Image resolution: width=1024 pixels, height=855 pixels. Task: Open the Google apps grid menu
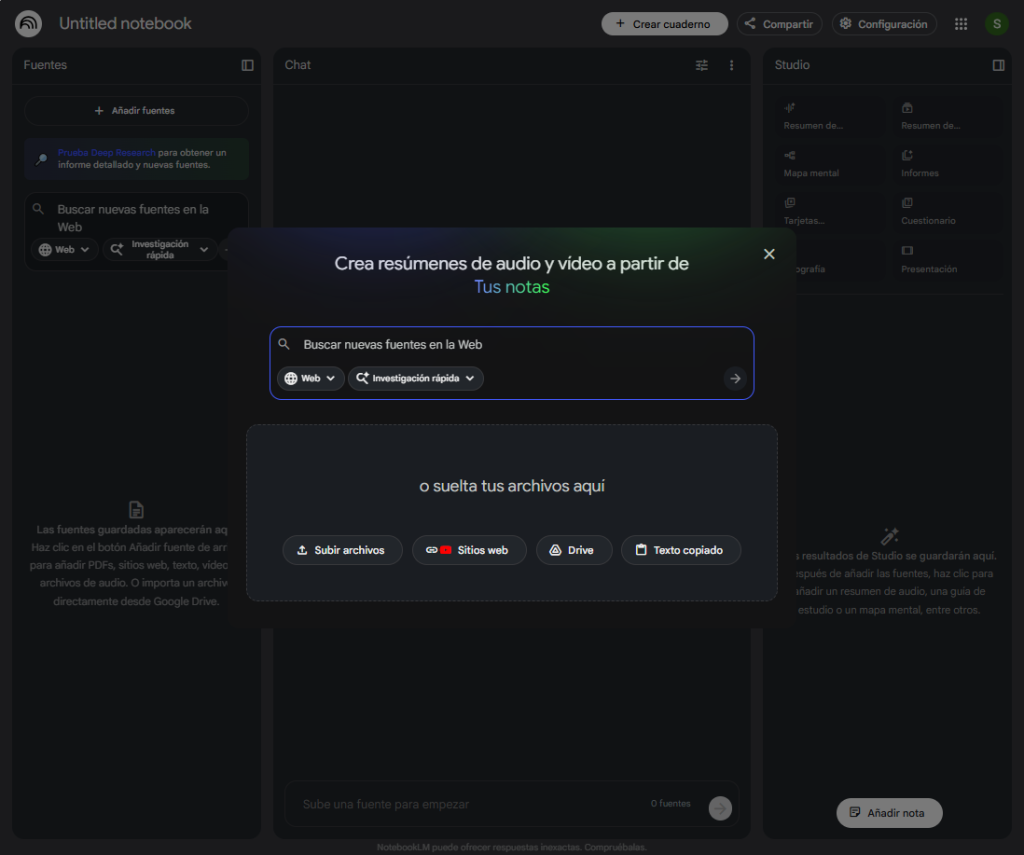[960, 23]
